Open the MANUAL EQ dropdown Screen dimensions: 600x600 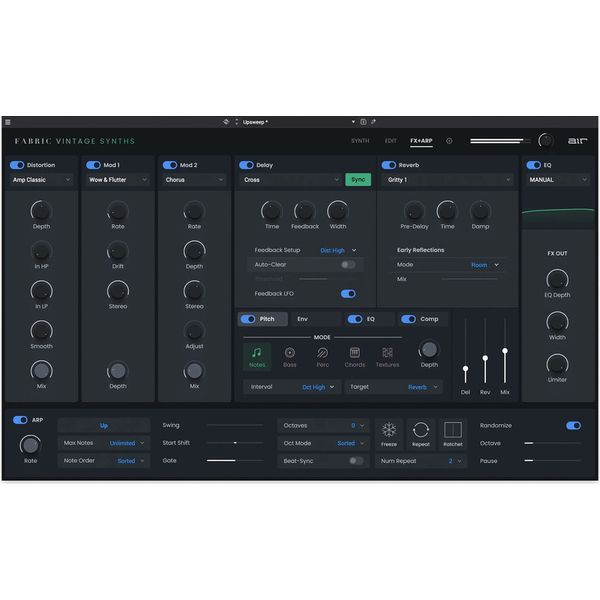point(557,180)
